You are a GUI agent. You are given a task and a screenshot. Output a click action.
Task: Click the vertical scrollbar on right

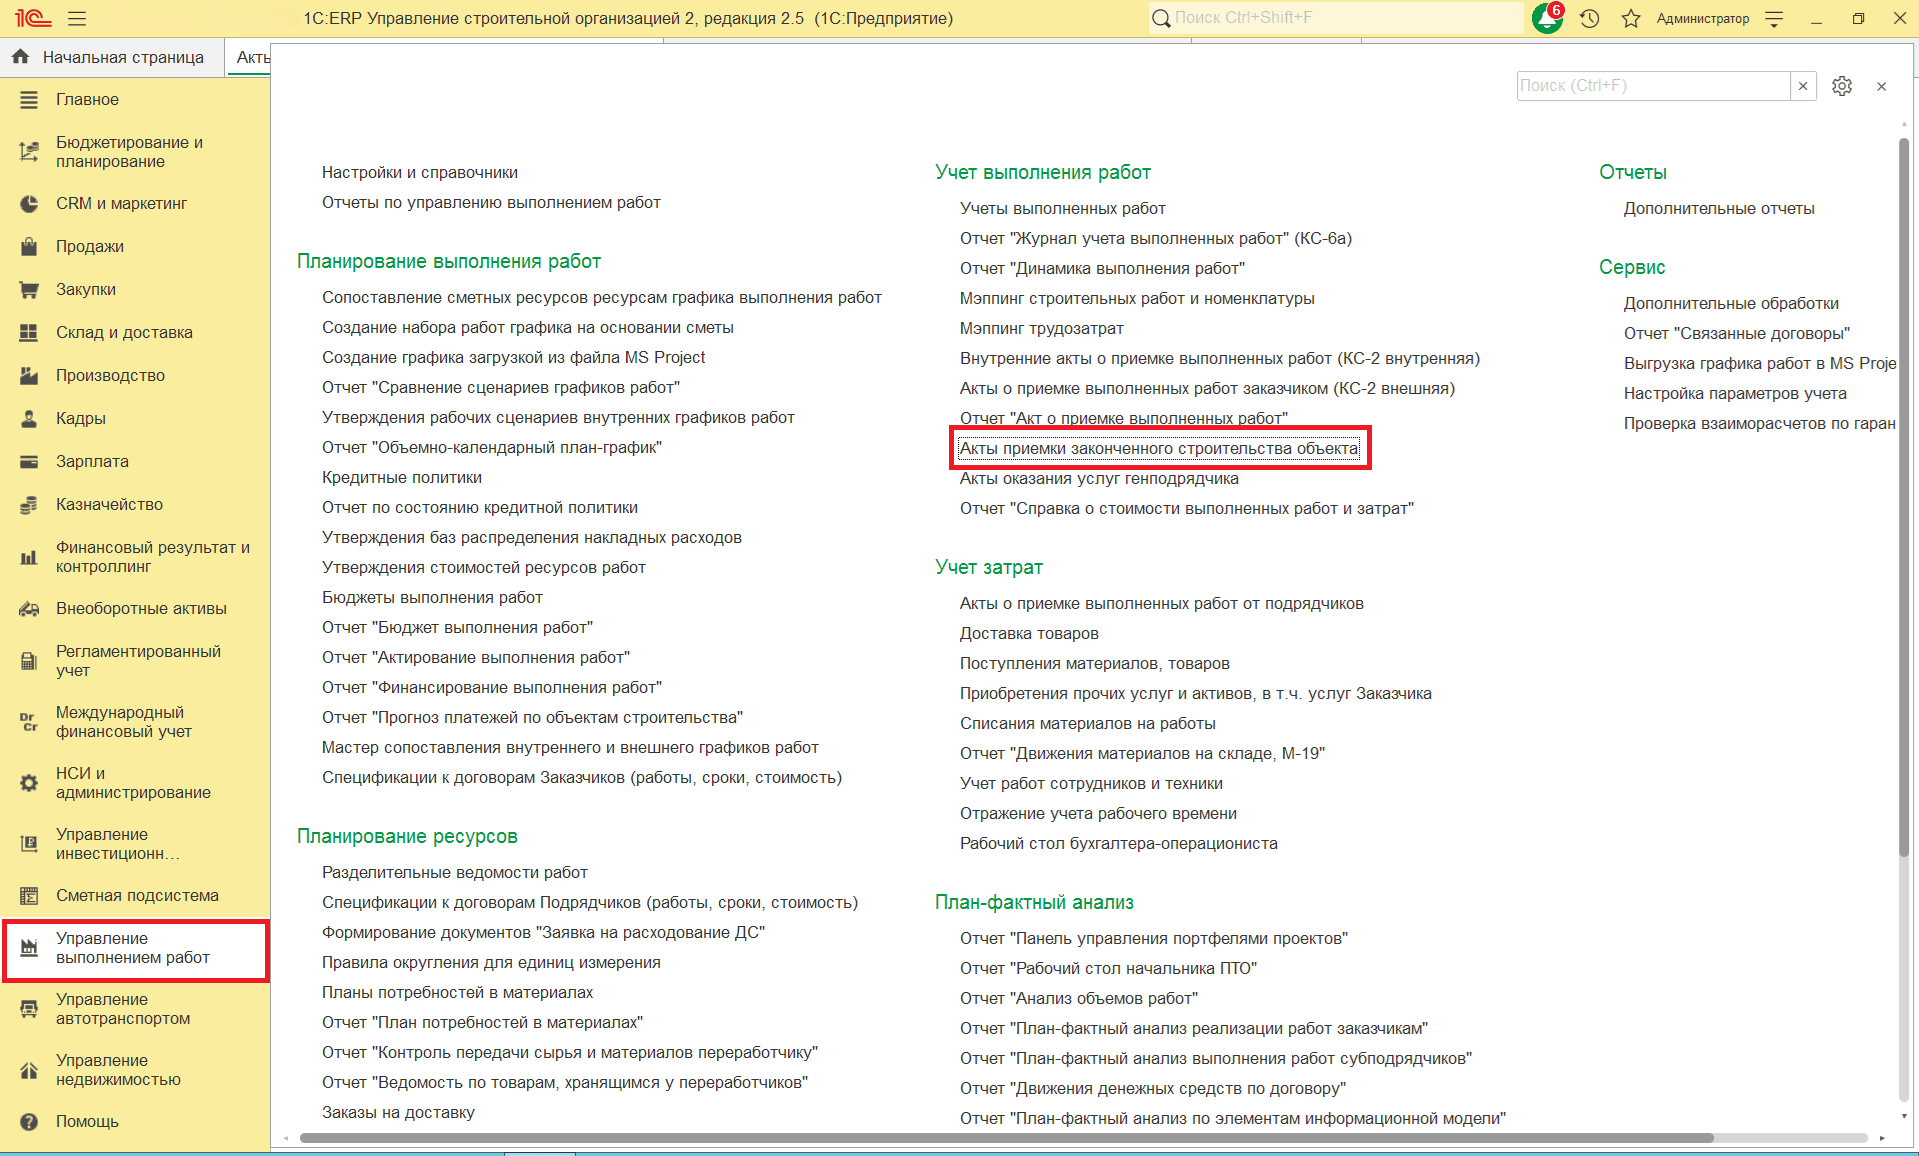(x=1903, y=500)
